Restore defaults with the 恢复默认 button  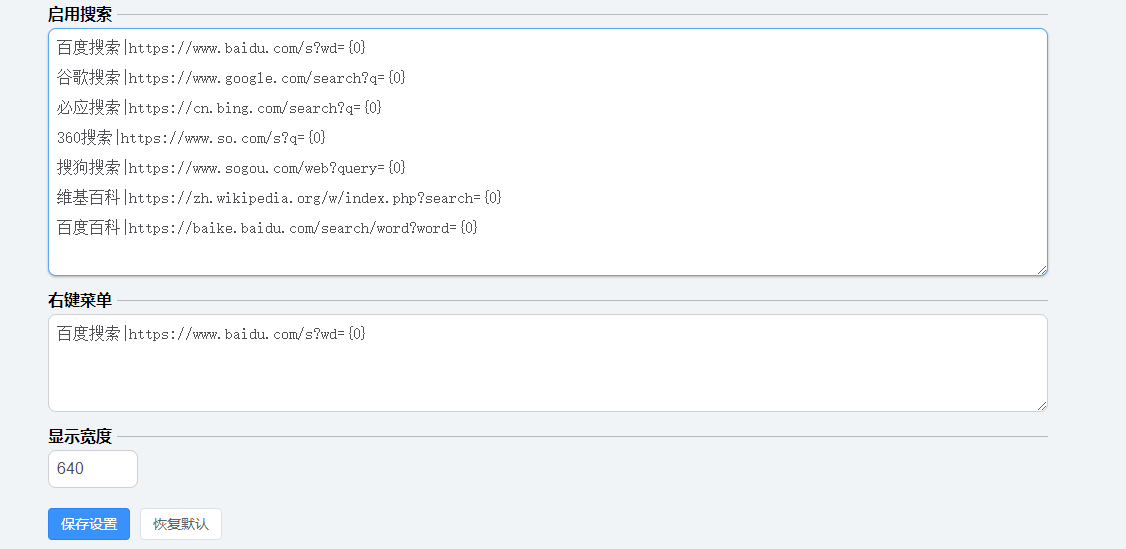[181, 524]
